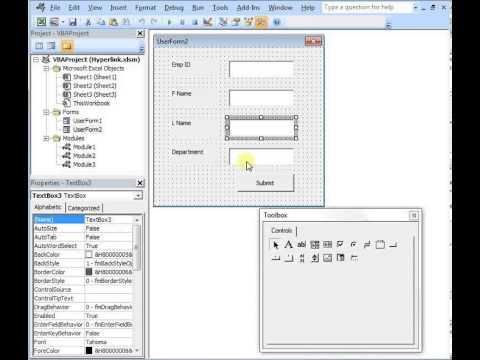Click the Paste clipboard icon

point(113,22)
